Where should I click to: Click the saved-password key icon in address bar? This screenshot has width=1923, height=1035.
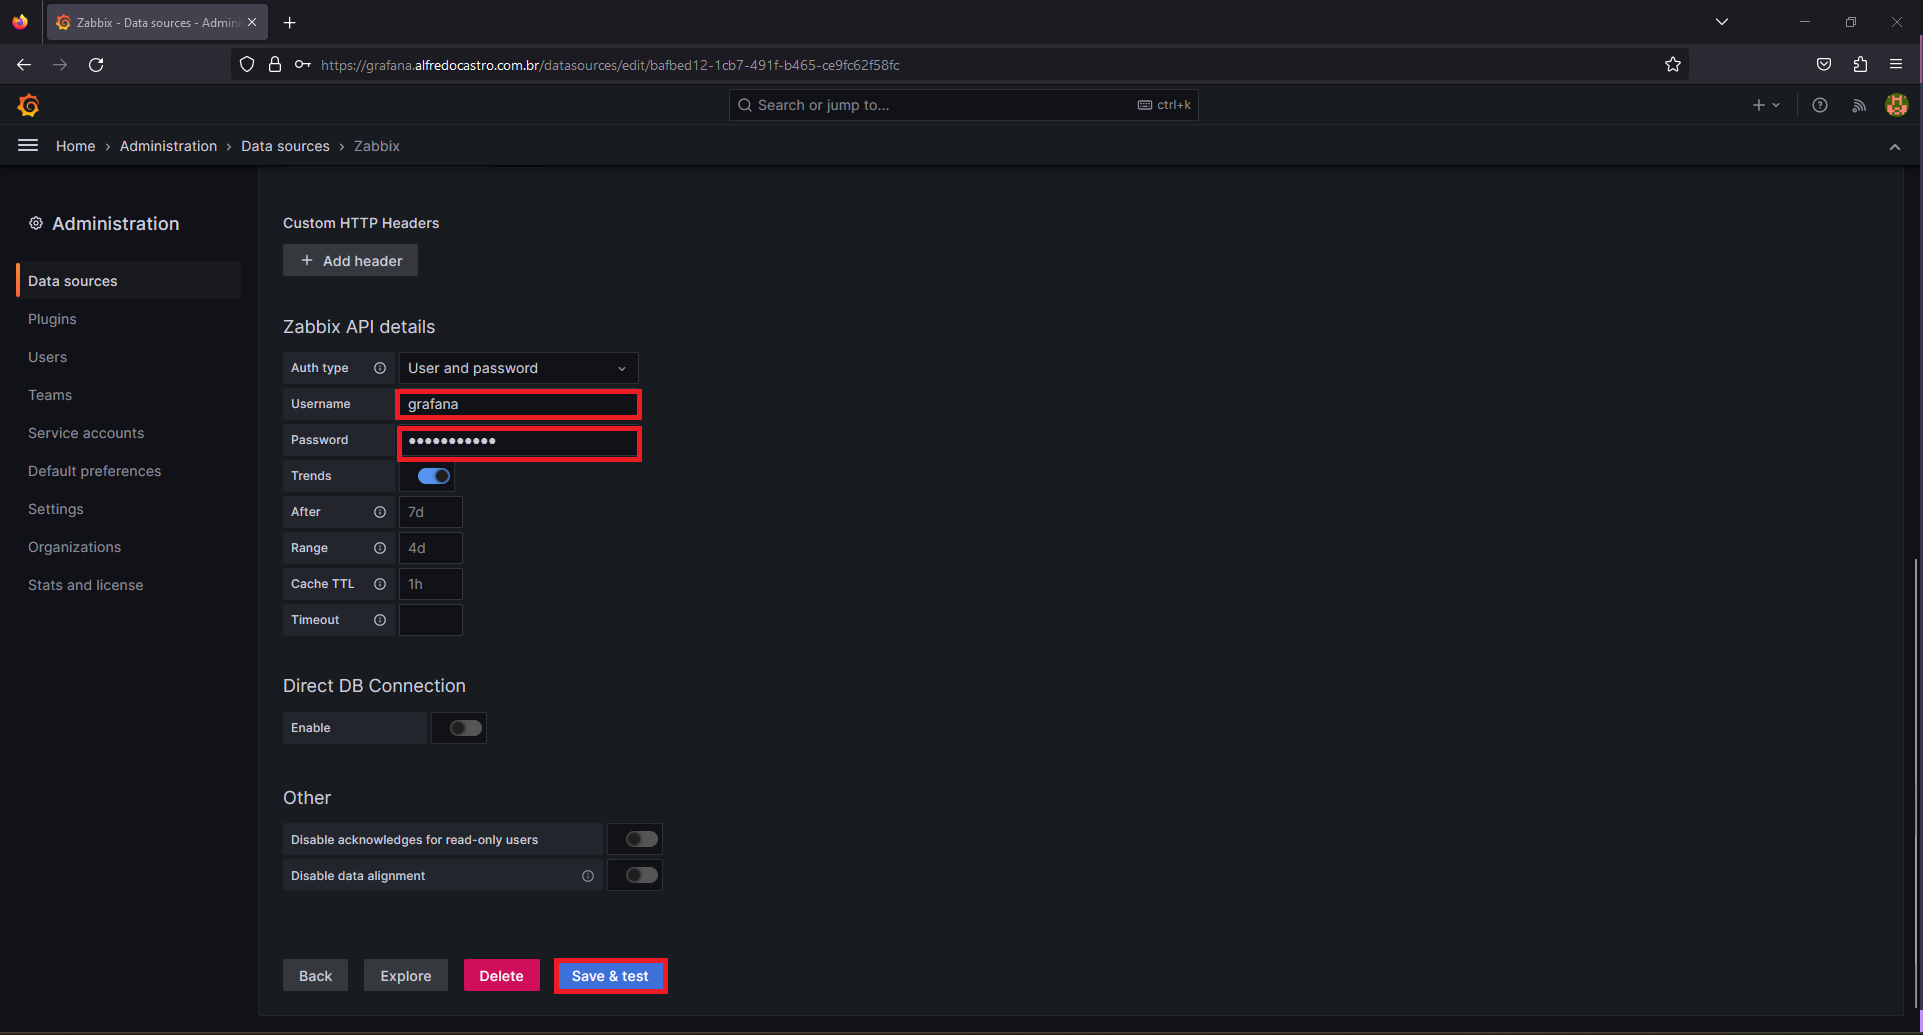(303, 65)
